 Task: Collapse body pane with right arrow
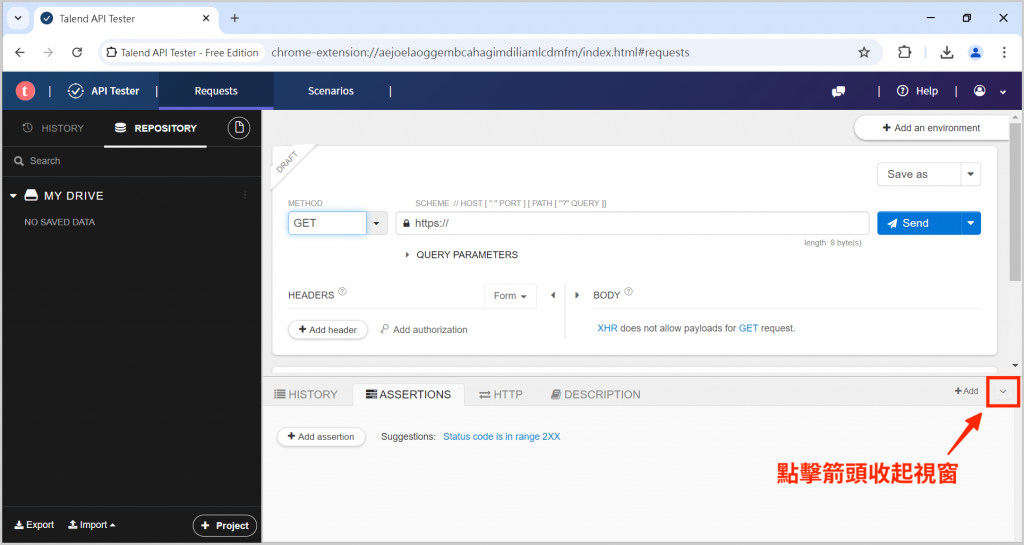click(577, 295)
